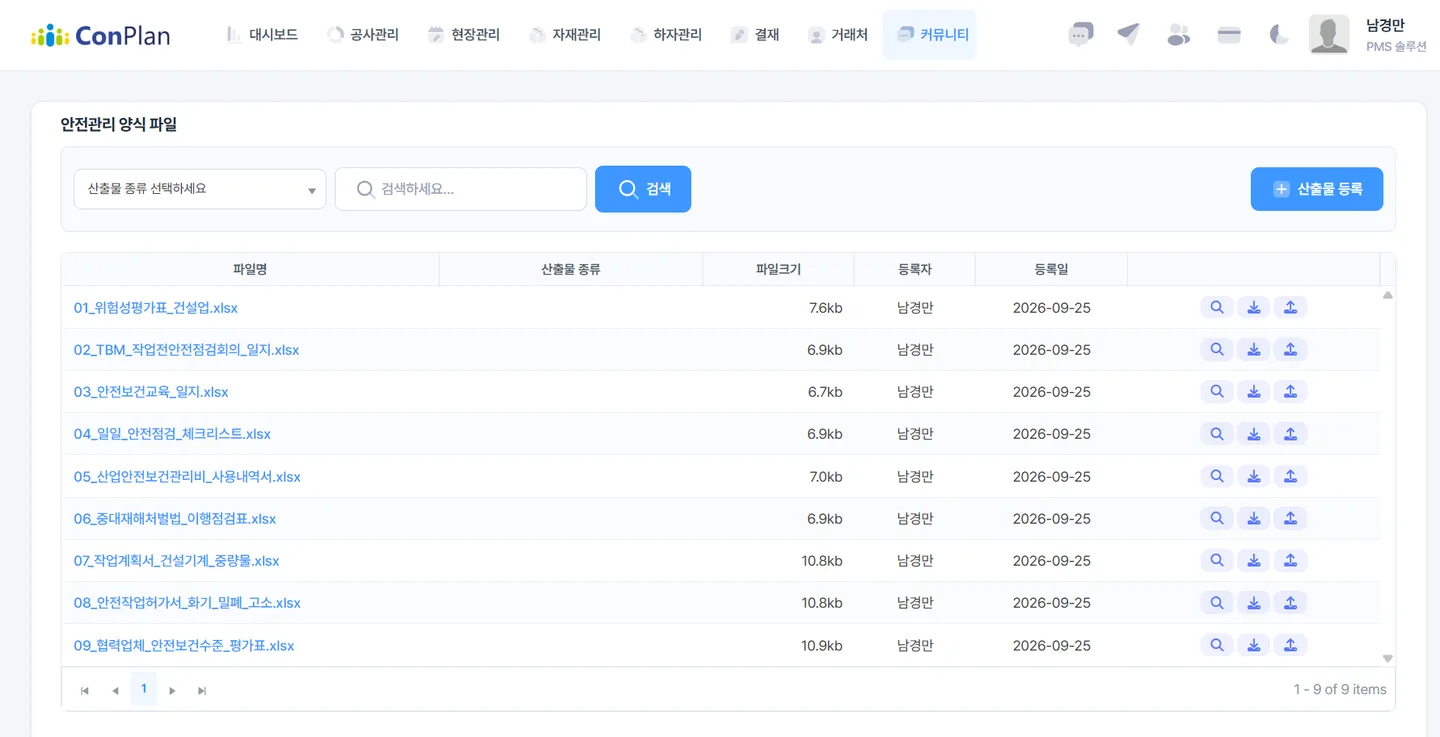Open the users group icon

click(x=1179, y=34)
